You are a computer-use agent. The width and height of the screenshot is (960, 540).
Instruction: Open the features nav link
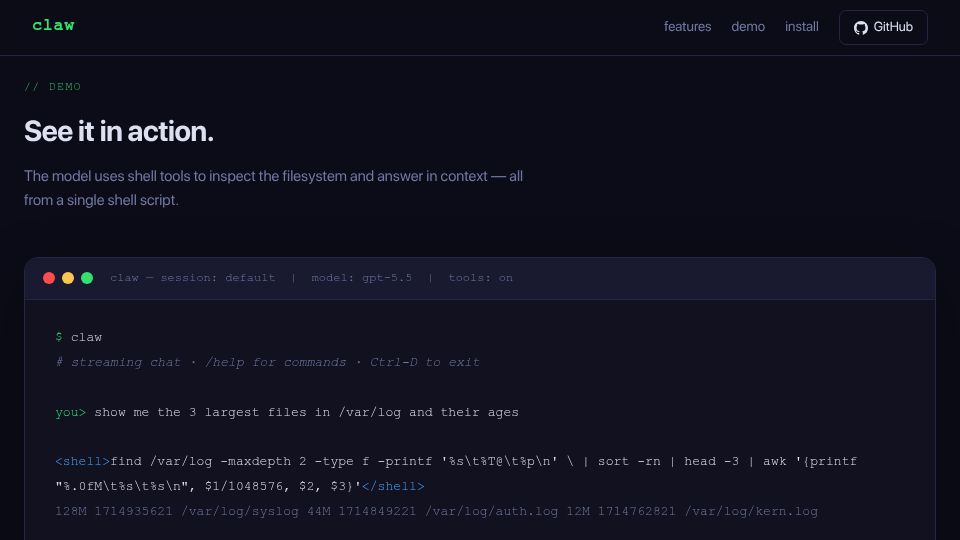[x=688, y=27]
